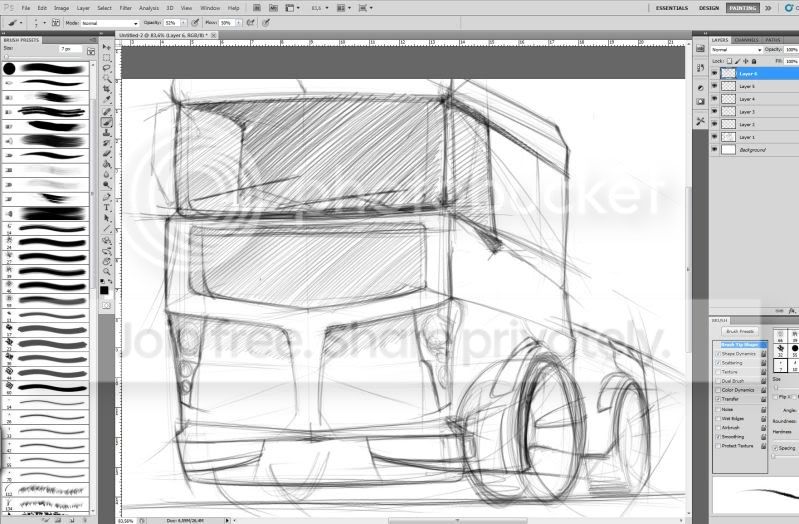Screen dimensions: 799x524
Task: Select the Lasso tool
Action: 106,68
